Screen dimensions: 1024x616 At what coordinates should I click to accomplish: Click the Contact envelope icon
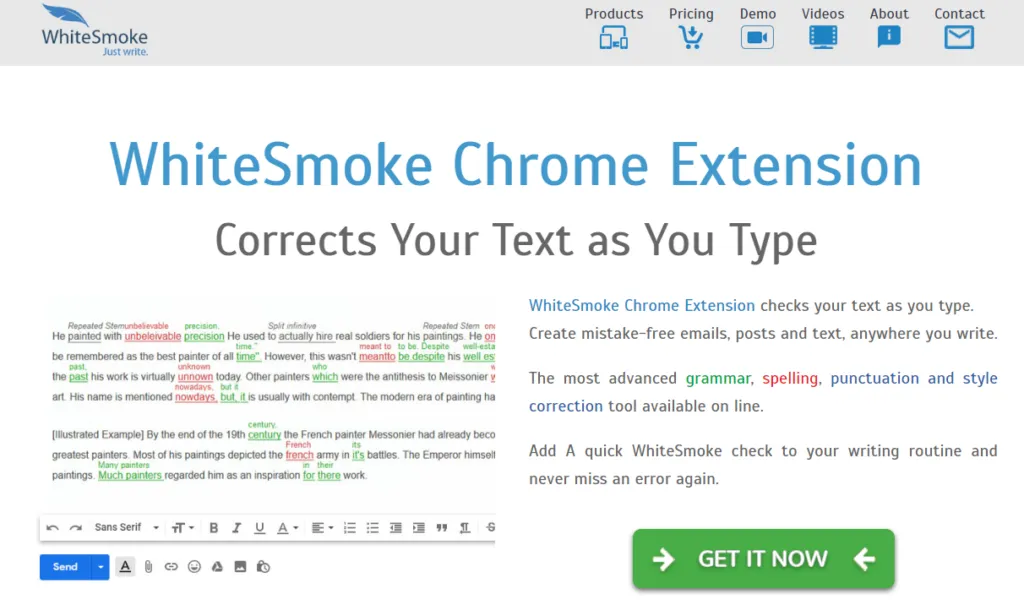coord(959,37)
